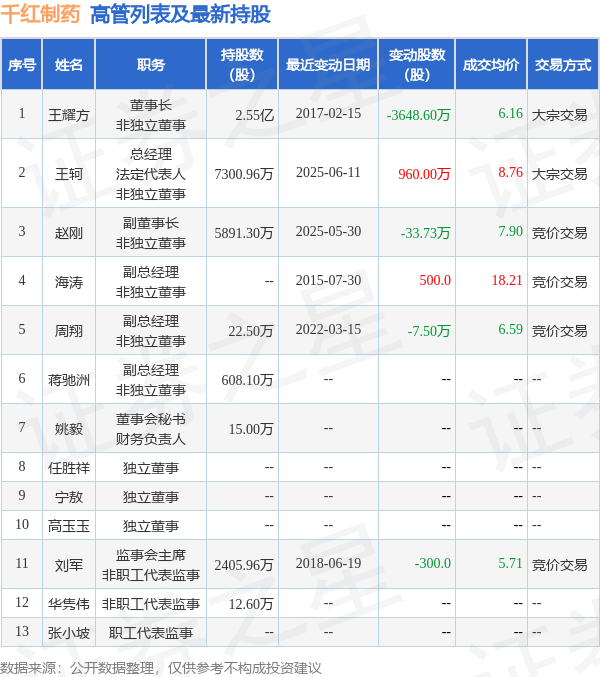Select the 序号 column header
The height and width of the screenshot is (677, 600).
(21, 64)
